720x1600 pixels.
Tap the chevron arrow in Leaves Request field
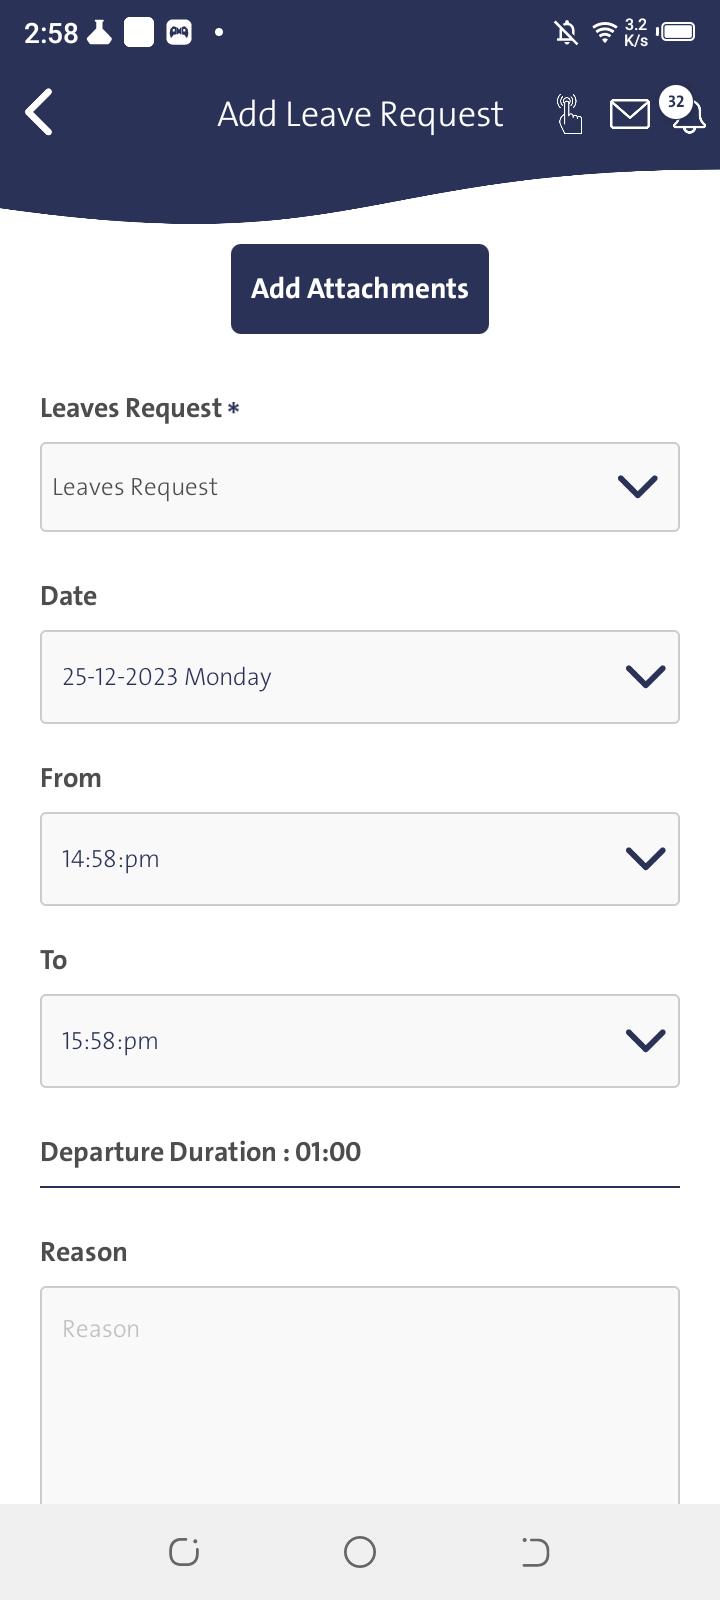tap(637, 487)
